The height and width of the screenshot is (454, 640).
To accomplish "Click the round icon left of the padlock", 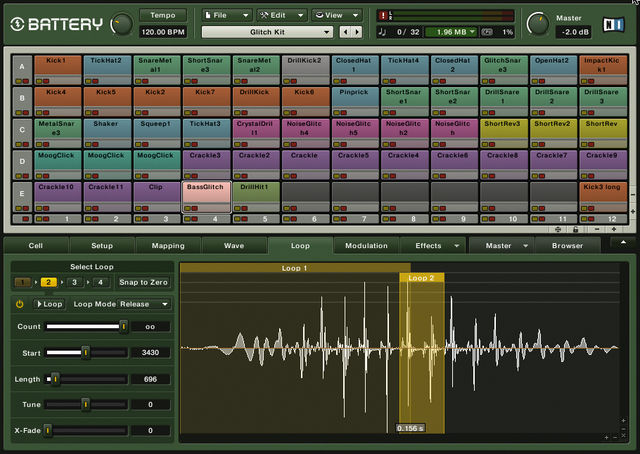I will click(558, 230).
